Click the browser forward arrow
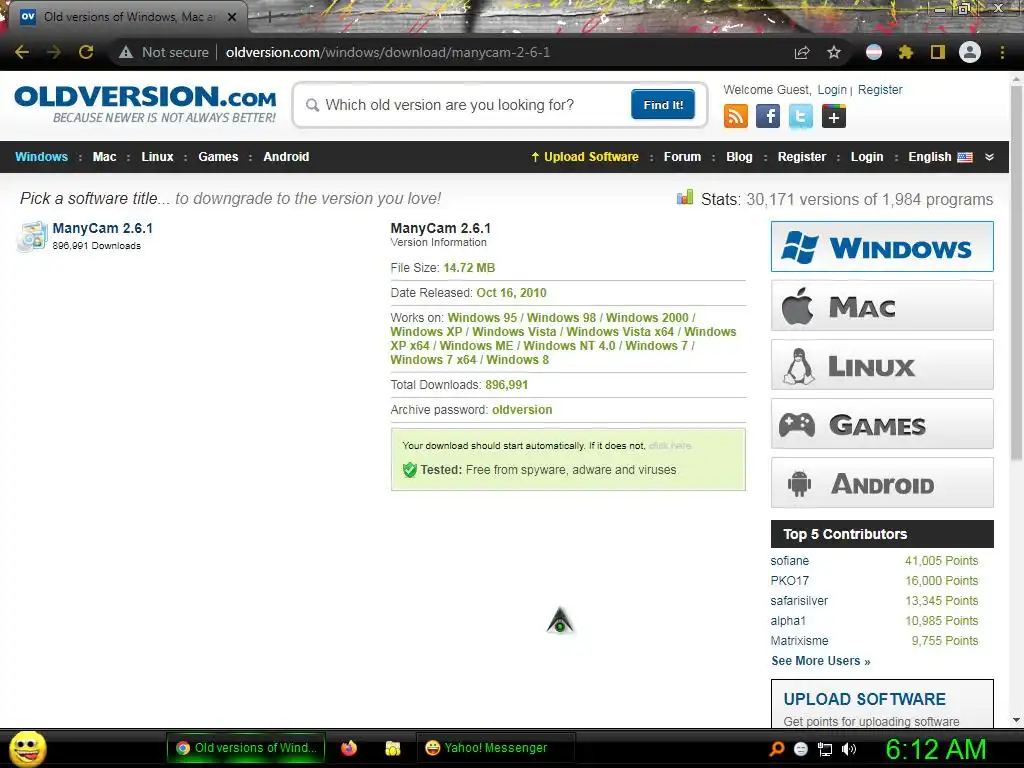 coord(54,52)
